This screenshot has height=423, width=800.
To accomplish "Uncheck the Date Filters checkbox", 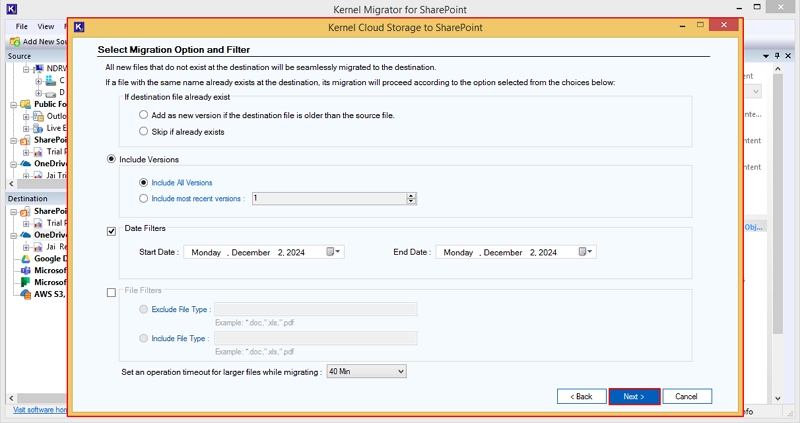I will [x=111, y=231].
